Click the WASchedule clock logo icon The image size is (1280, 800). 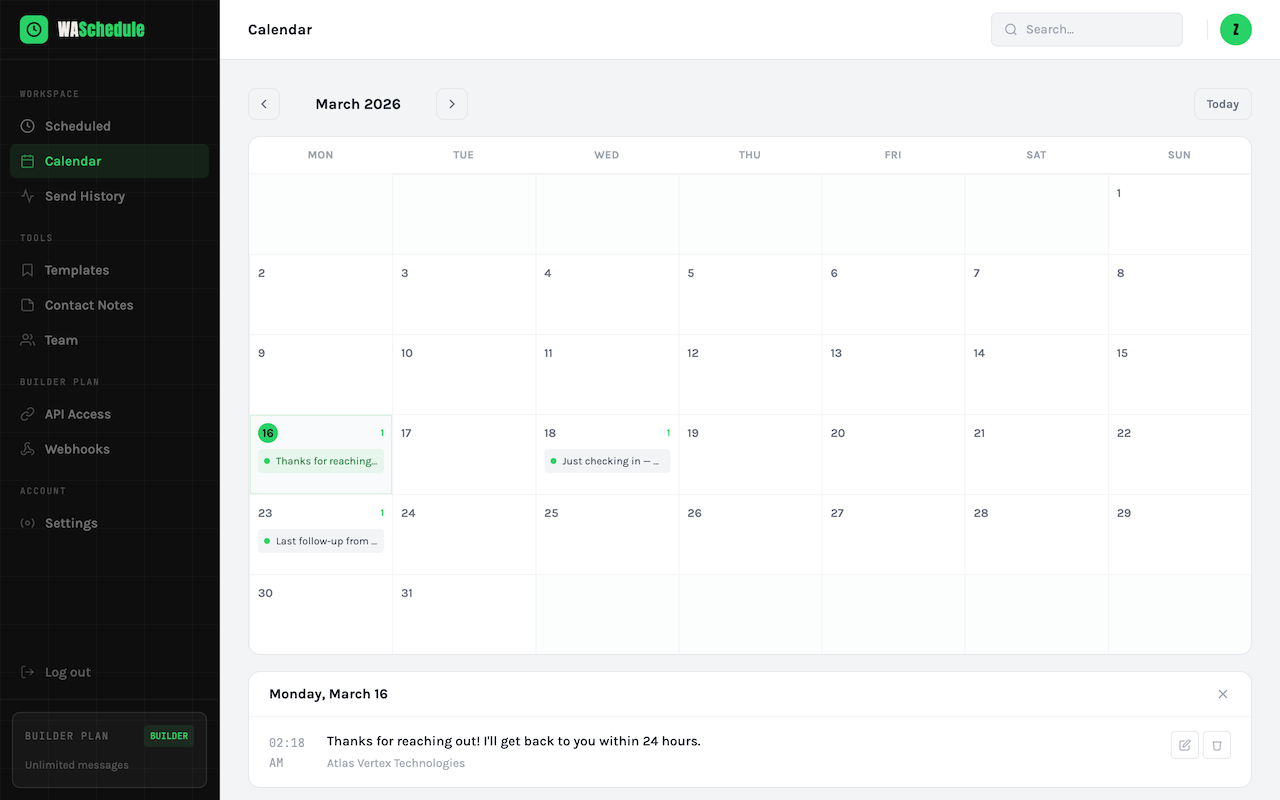(x=34, y=29)
